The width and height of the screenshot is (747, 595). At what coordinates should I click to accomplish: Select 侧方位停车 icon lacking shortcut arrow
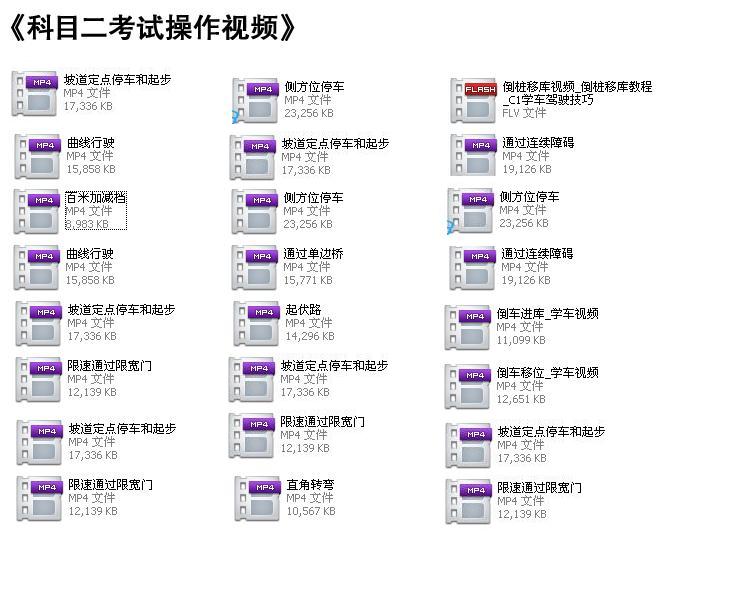click(x=255, y=212)
